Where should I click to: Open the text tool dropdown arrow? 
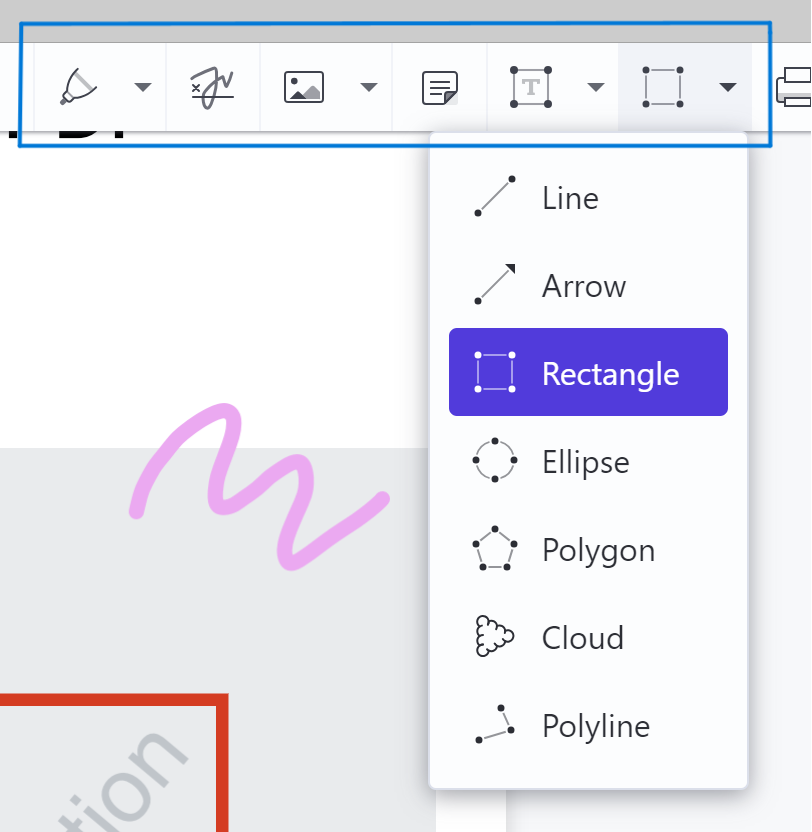click(x=596, y=87)
